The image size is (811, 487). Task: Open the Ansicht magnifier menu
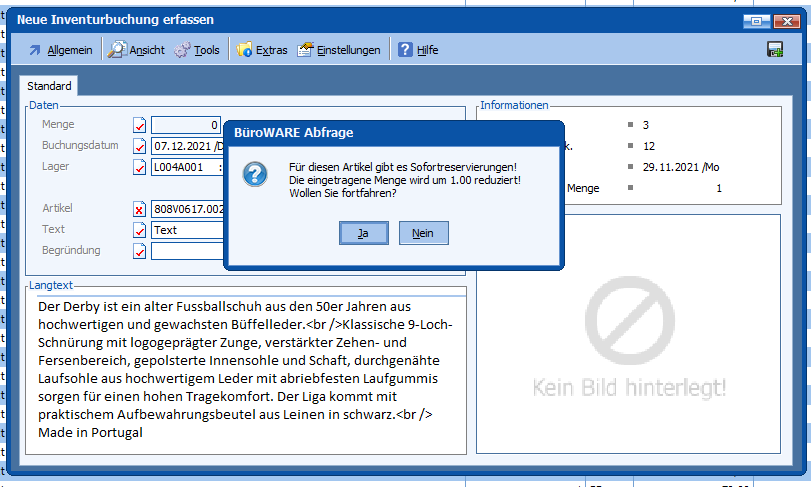click(x=136, y=50)
